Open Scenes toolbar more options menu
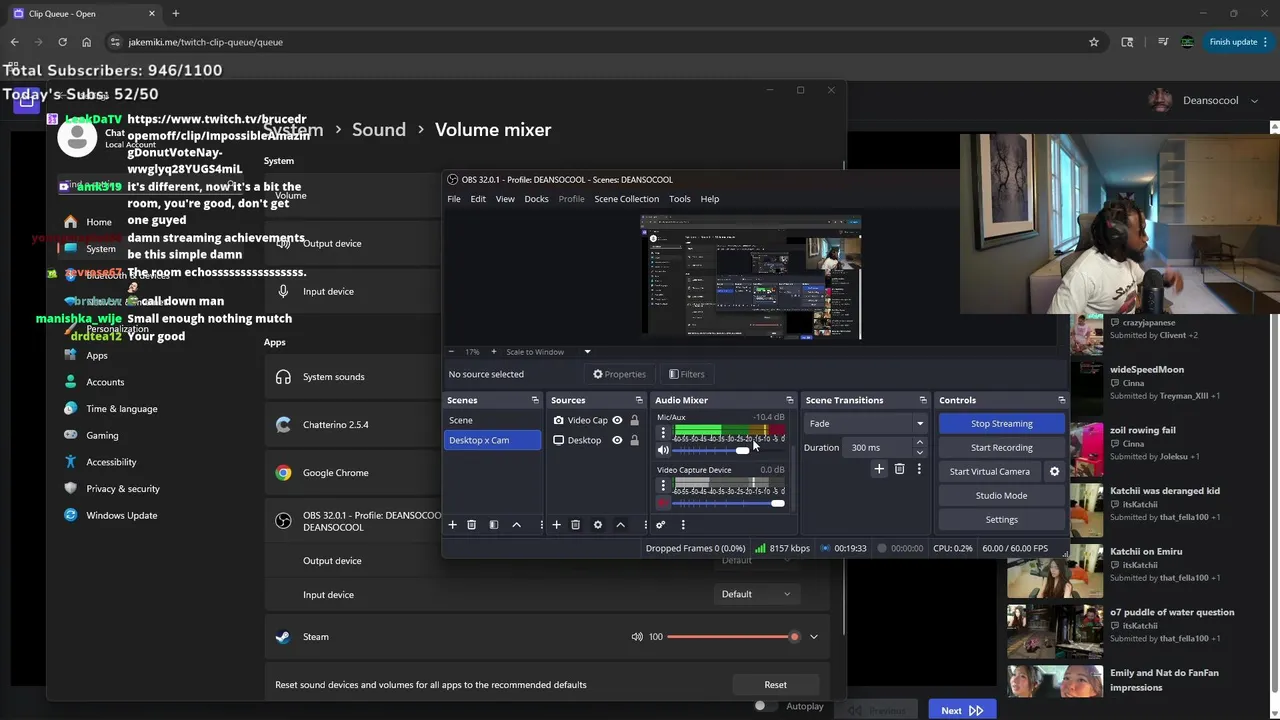This screenshot has width=1280, height=720. [x=541, y=525]
